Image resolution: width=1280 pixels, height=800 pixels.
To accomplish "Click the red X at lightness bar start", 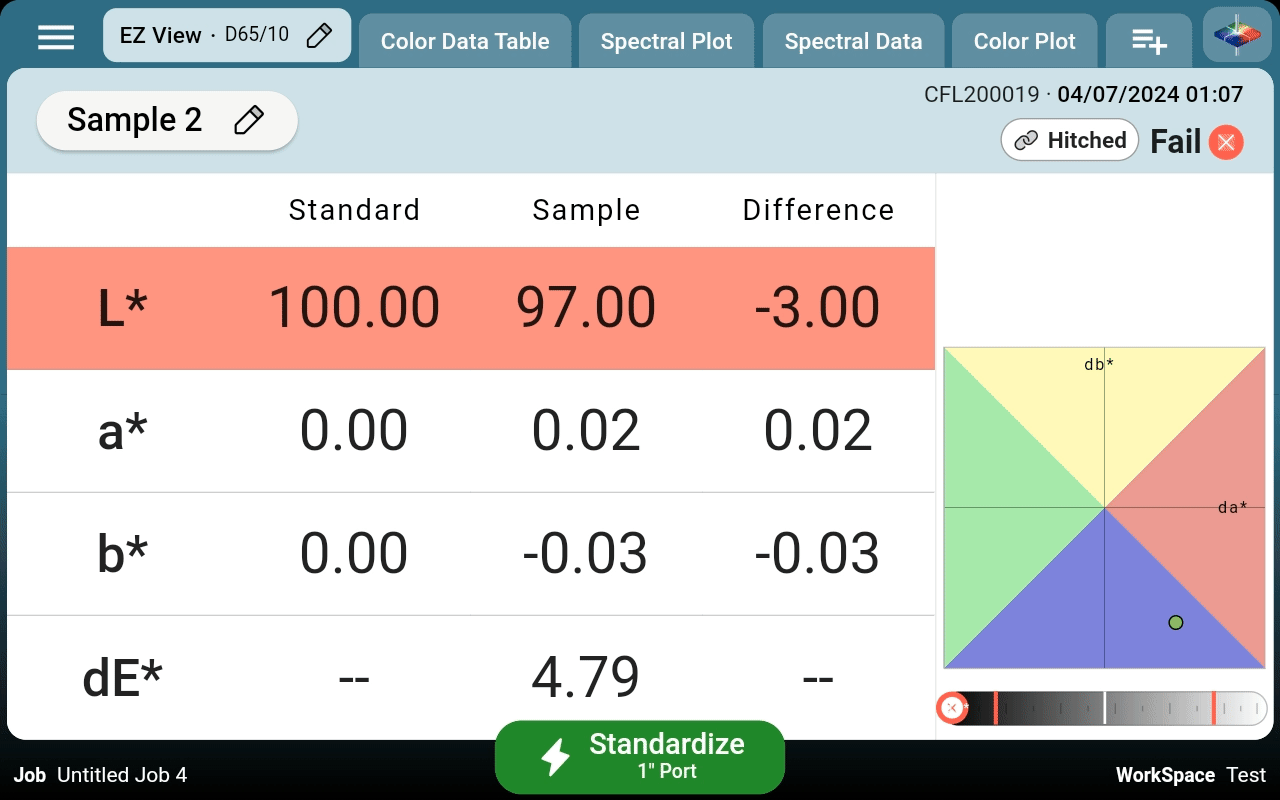I will [952, 708].
